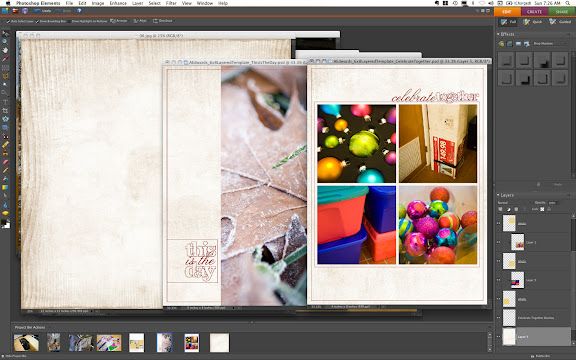Click the Undo button
Image resolution: width=576 pixels, height=360 pixels.
43,11
